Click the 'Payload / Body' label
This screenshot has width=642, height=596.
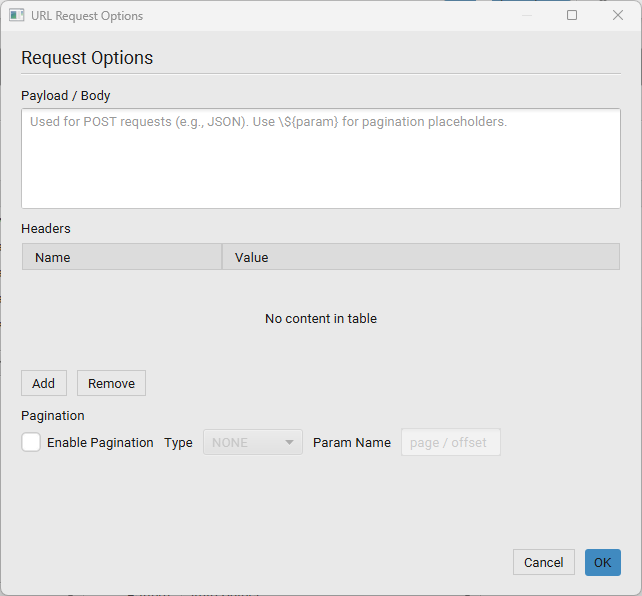[66, 96]
